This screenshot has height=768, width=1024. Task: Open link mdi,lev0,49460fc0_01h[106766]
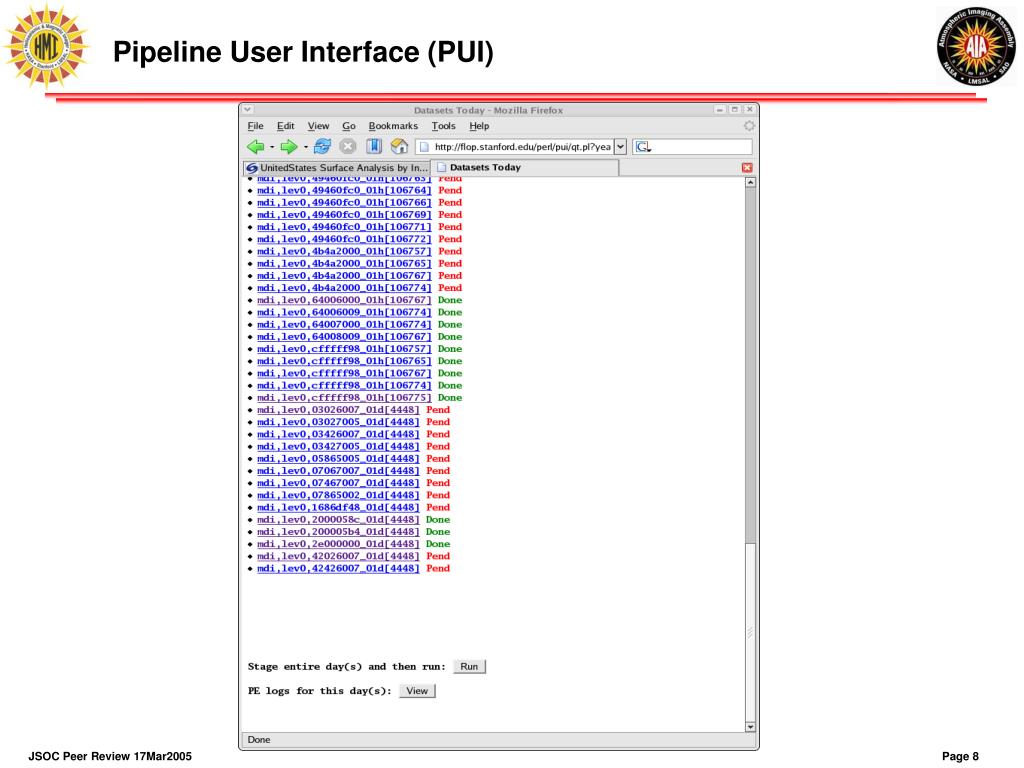[344, 202]
